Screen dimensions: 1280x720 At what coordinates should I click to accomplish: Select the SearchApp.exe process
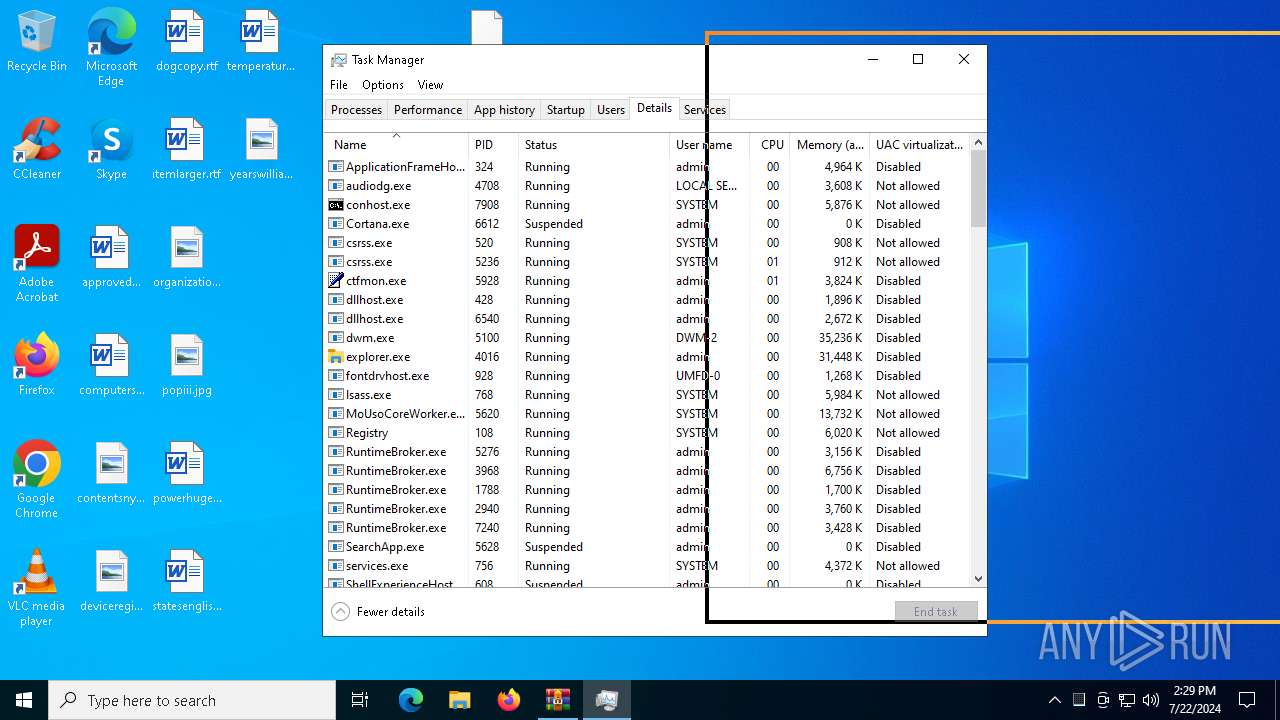click(648, 547)
